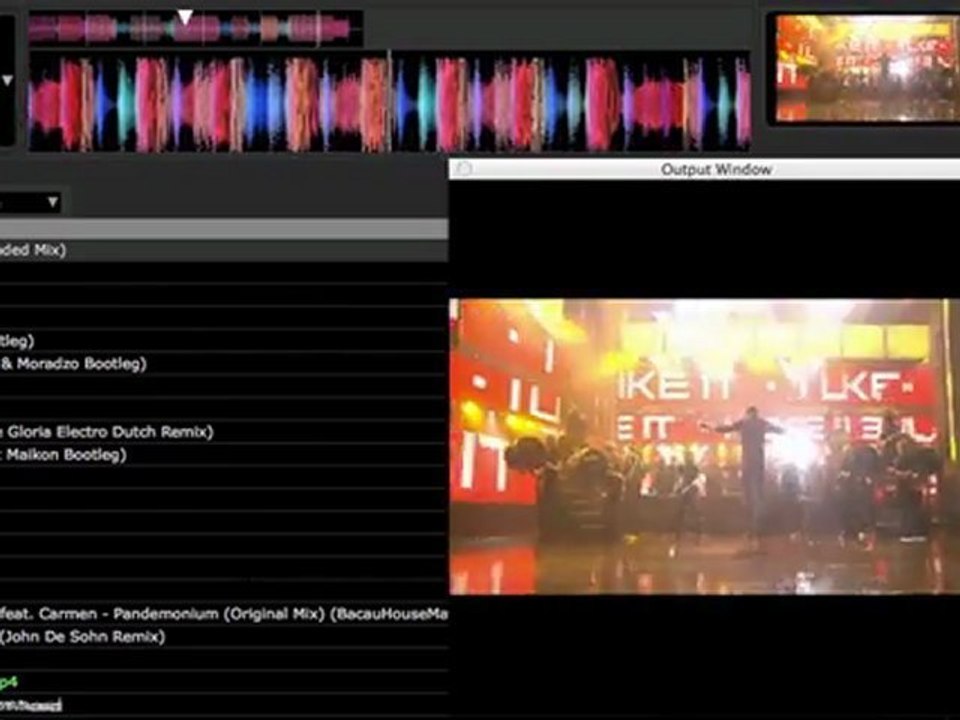Click the gray column header bar of track list

224,228
